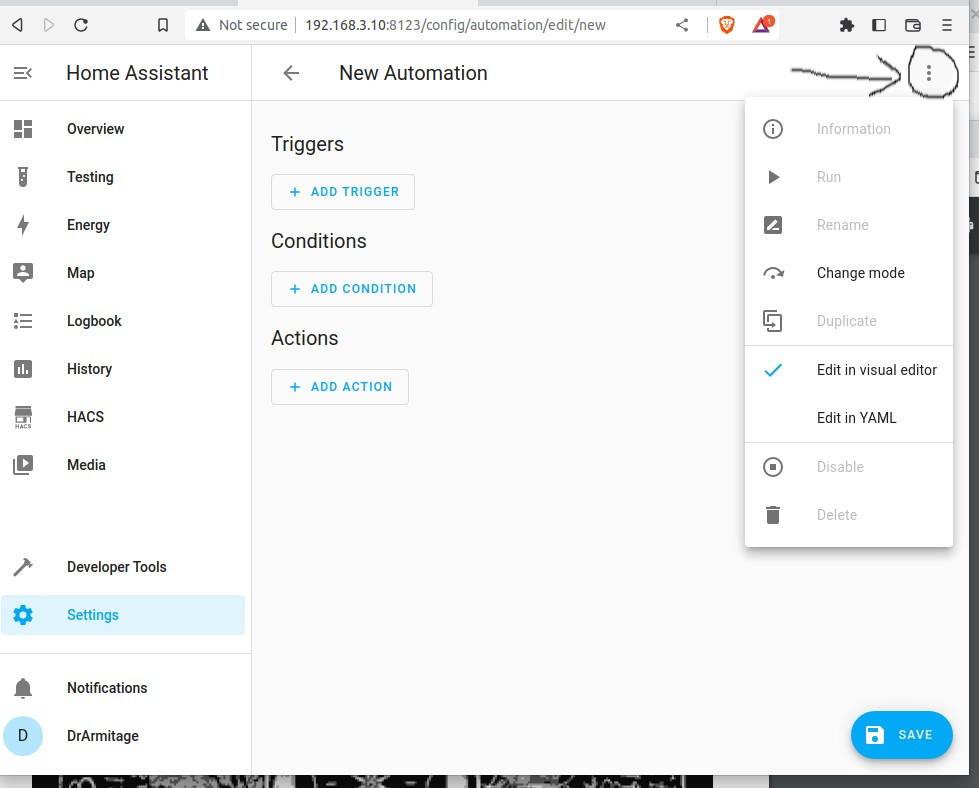
Task: Open the Logbook page label
Action: coord(94,321)
